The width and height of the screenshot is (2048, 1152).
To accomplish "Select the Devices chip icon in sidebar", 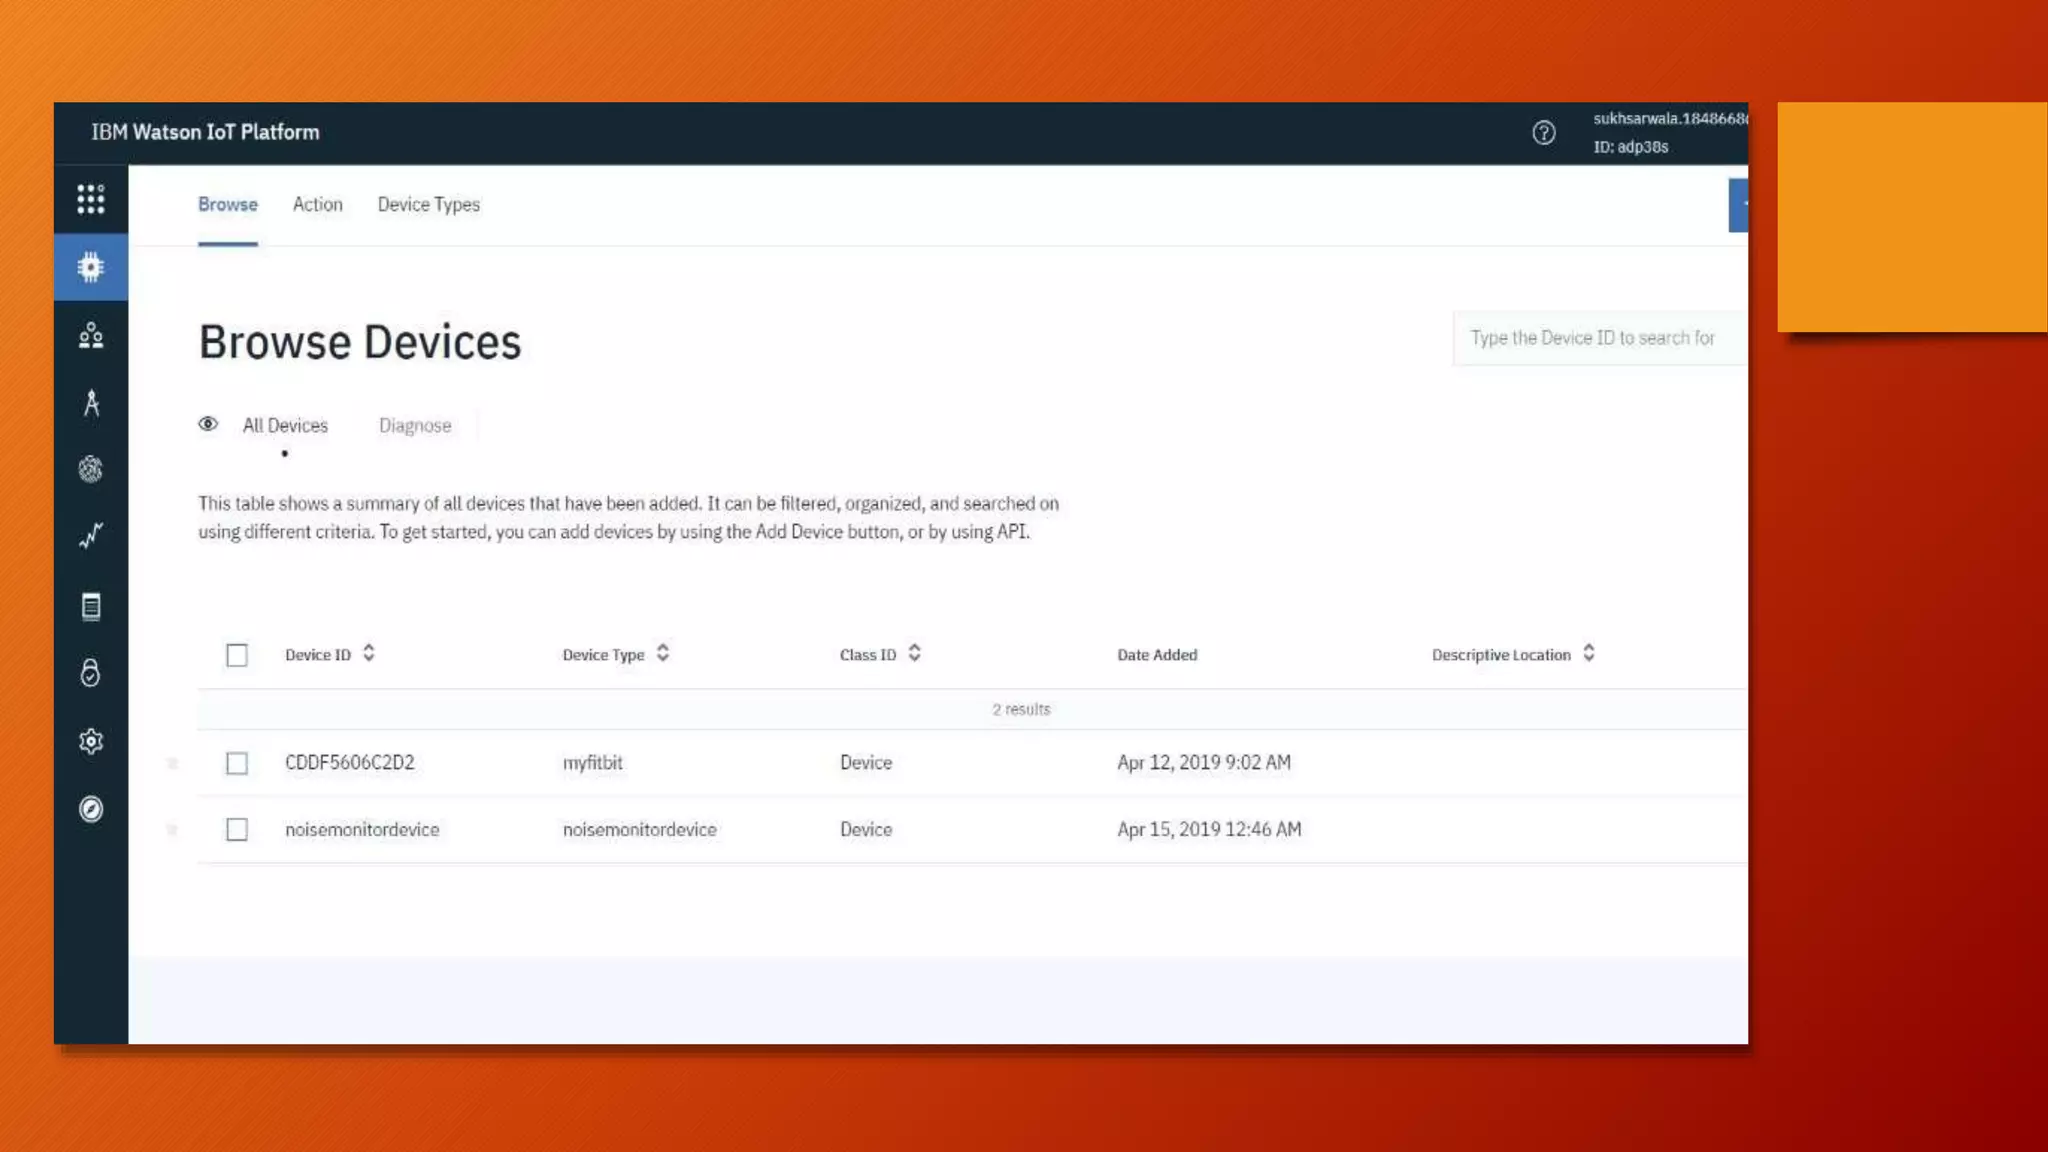I will pyautogui.click(x=91, y=267).
